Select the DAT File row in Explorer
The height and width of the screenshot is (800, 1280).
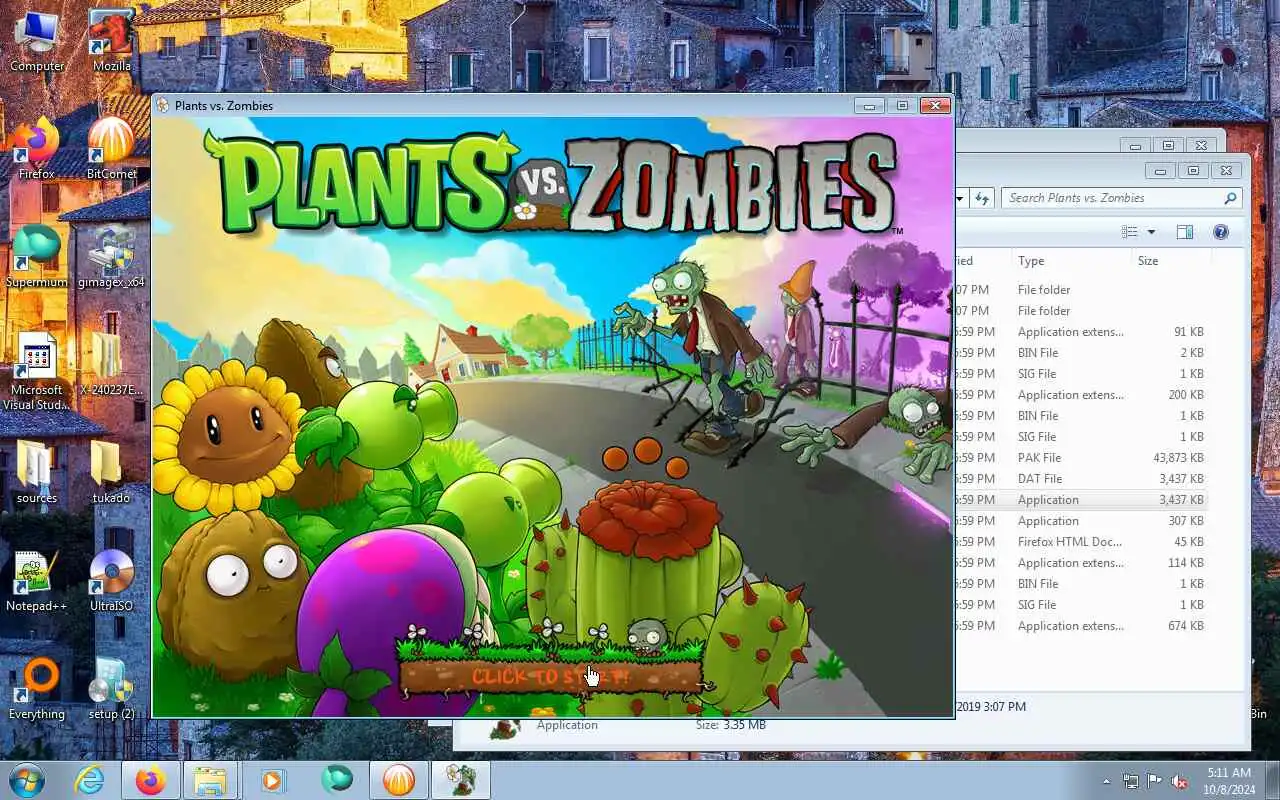pyautogui.click(x=1080, y=479)
